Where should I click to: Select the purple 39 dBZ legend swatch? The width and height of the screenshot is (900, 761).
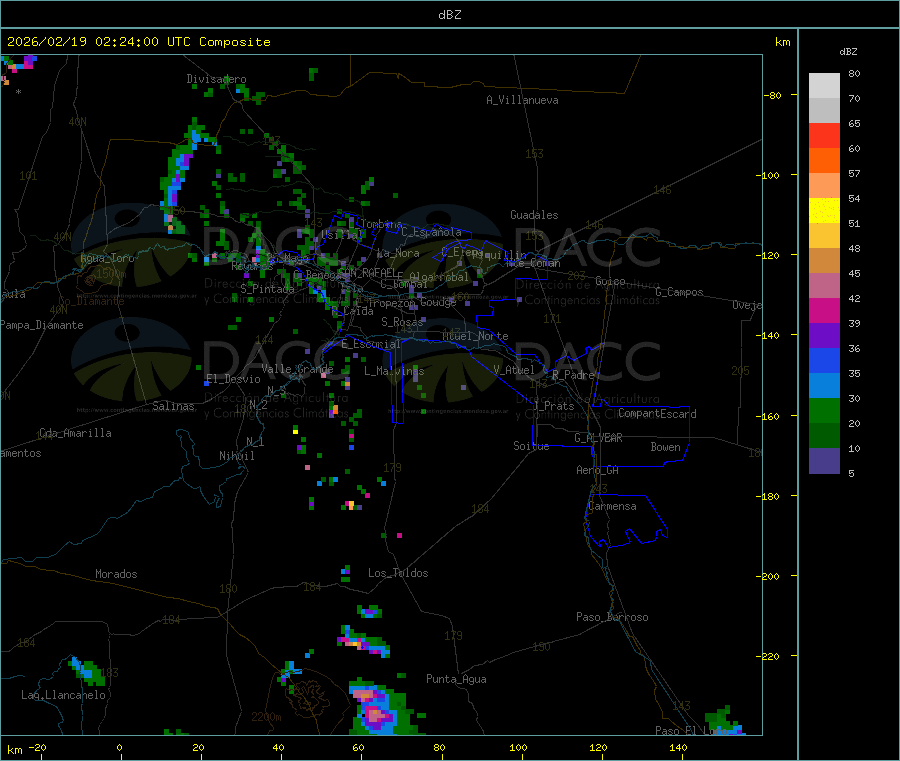[824, 335]
